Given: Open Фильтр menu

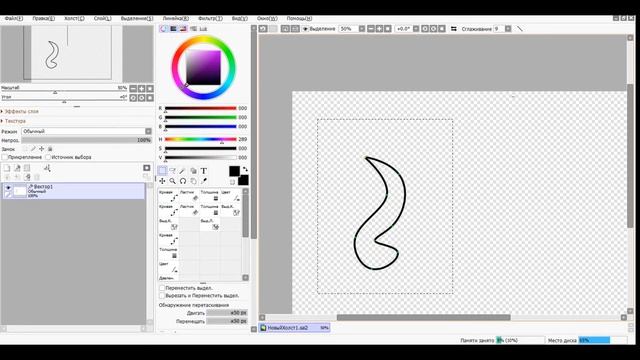Looking at the screenshot, I should tap(210, 18).
